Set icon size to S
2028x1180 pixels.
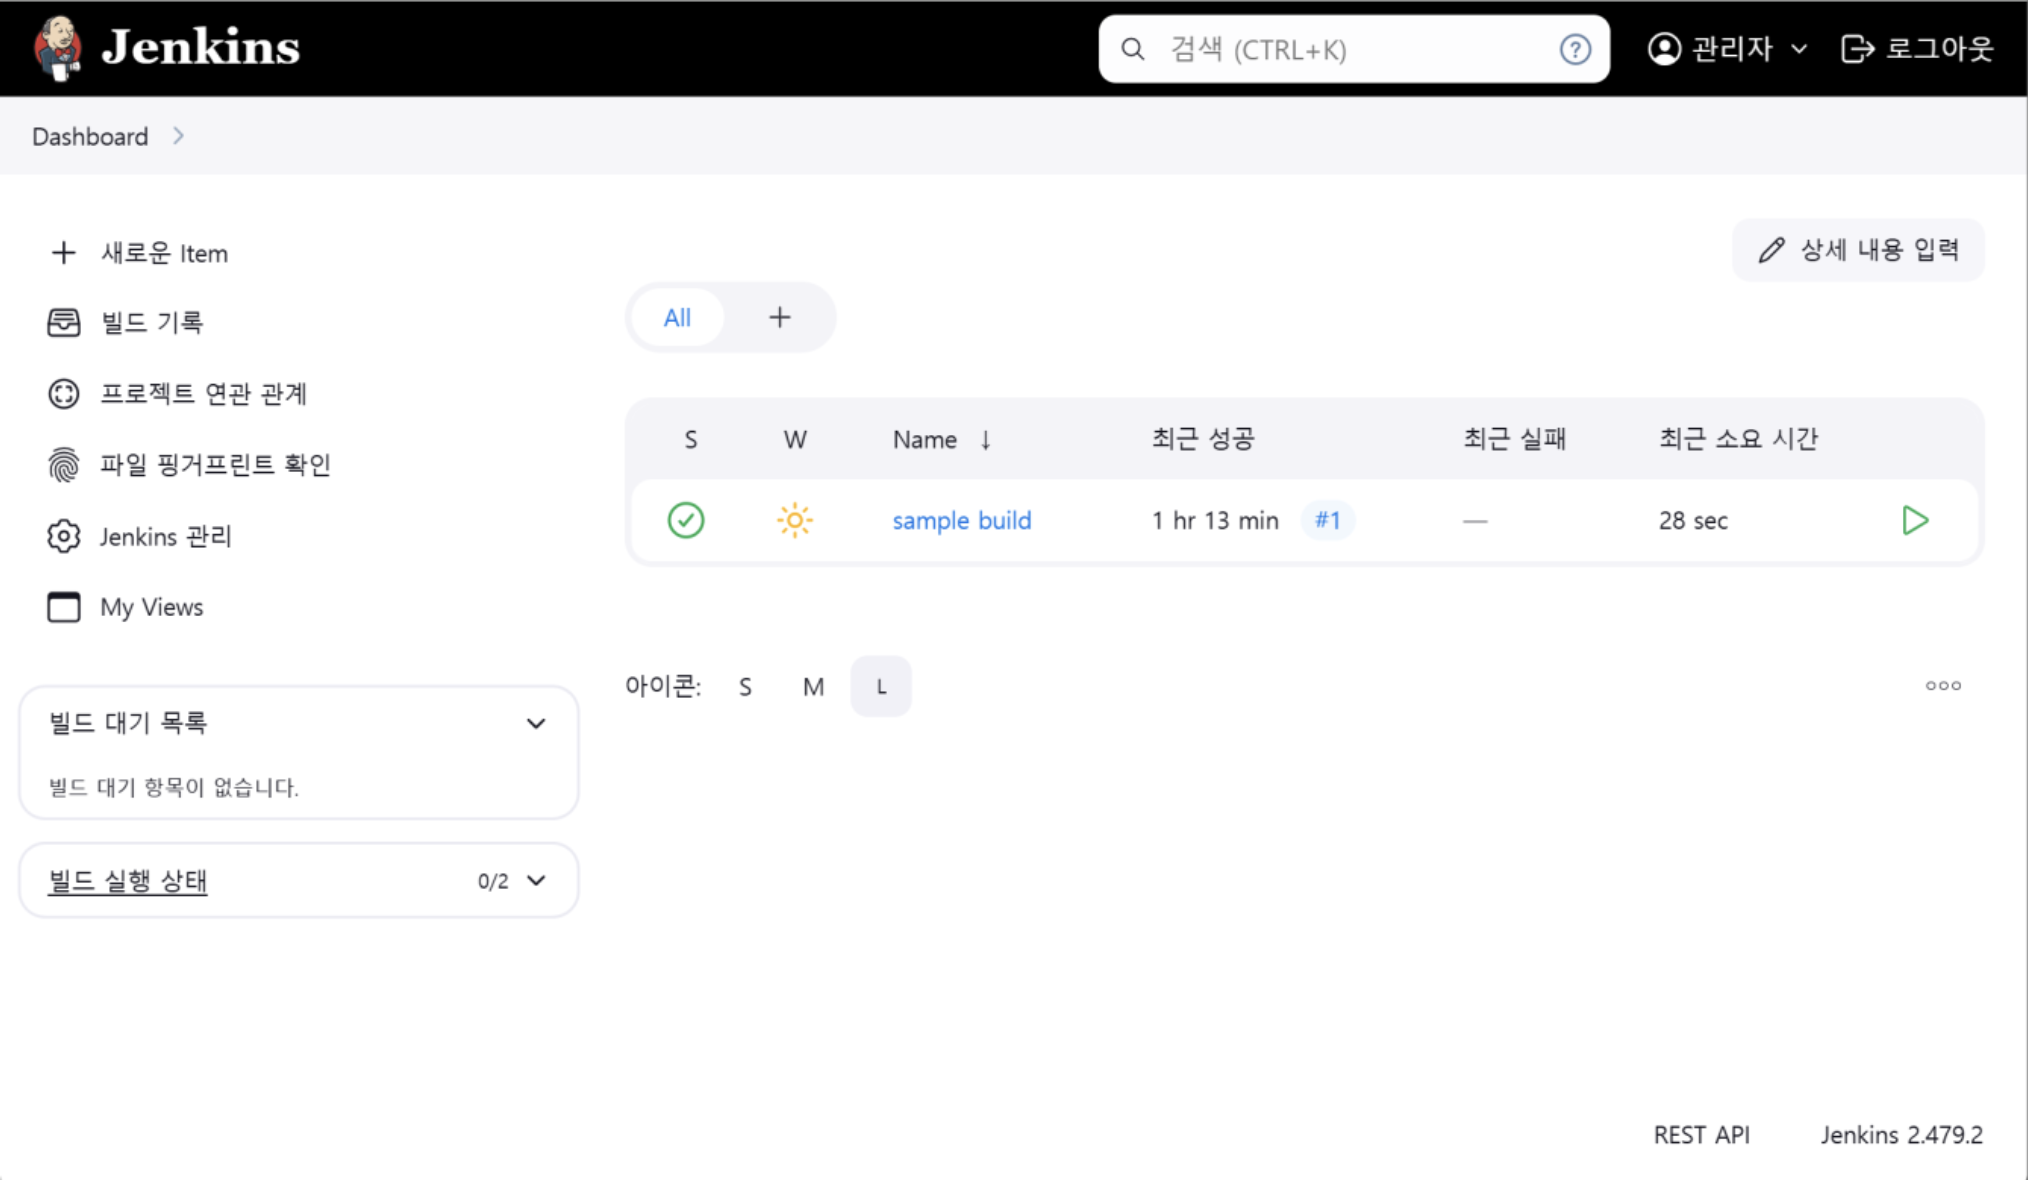coord(745,687)
